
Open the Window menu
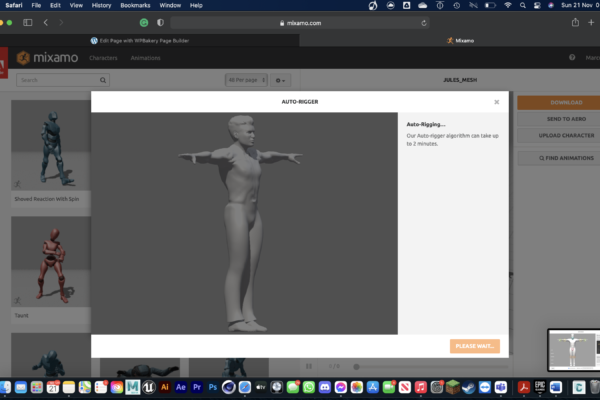(170, 5)
